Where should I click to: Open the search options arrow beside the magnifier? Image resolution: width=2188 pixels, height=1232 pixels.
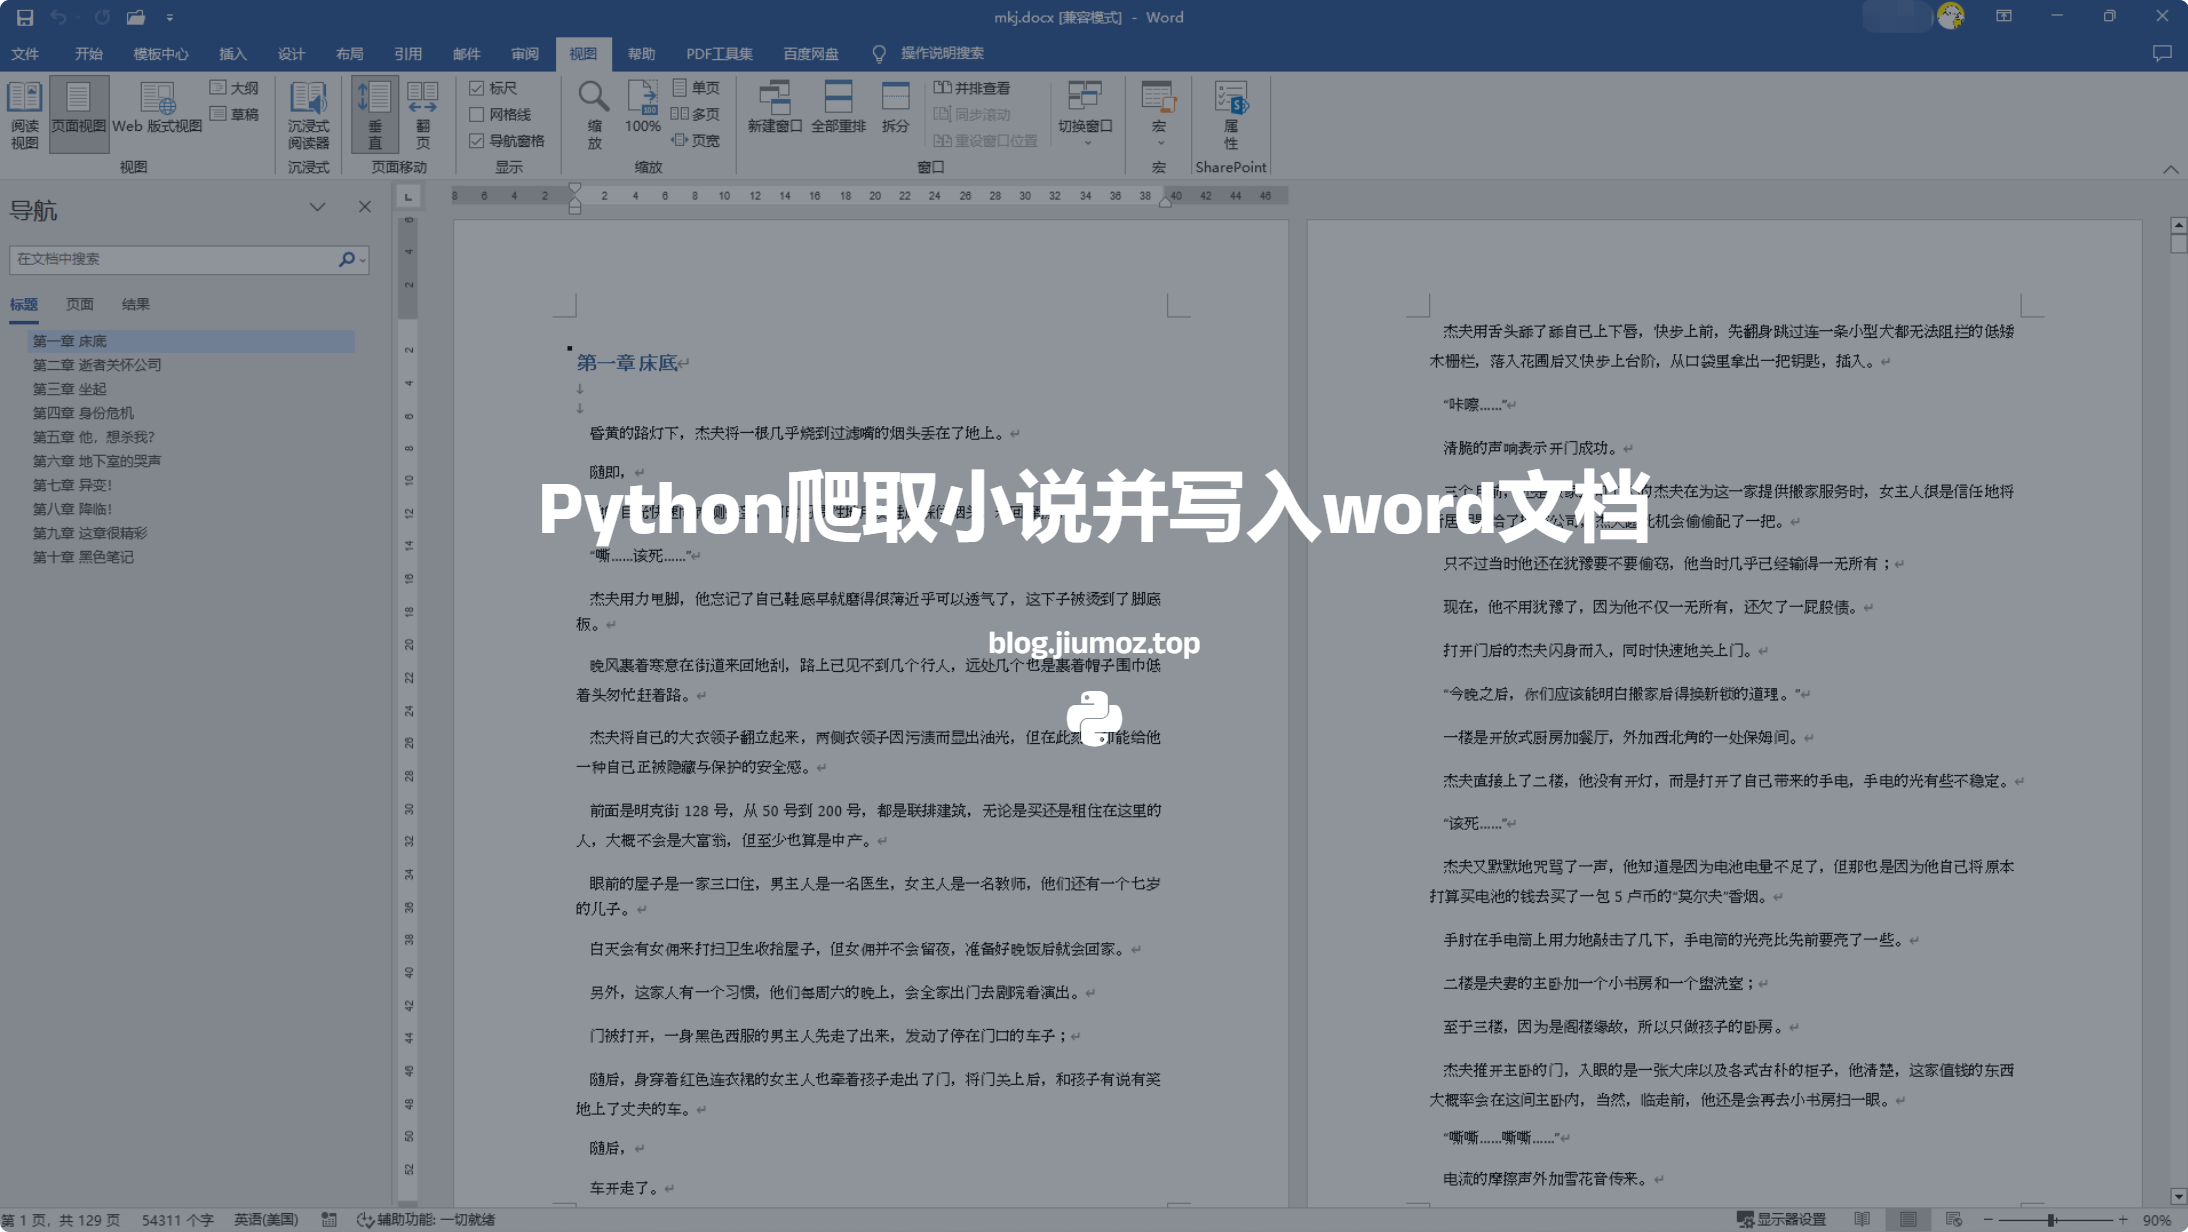(x=363, y=260)
